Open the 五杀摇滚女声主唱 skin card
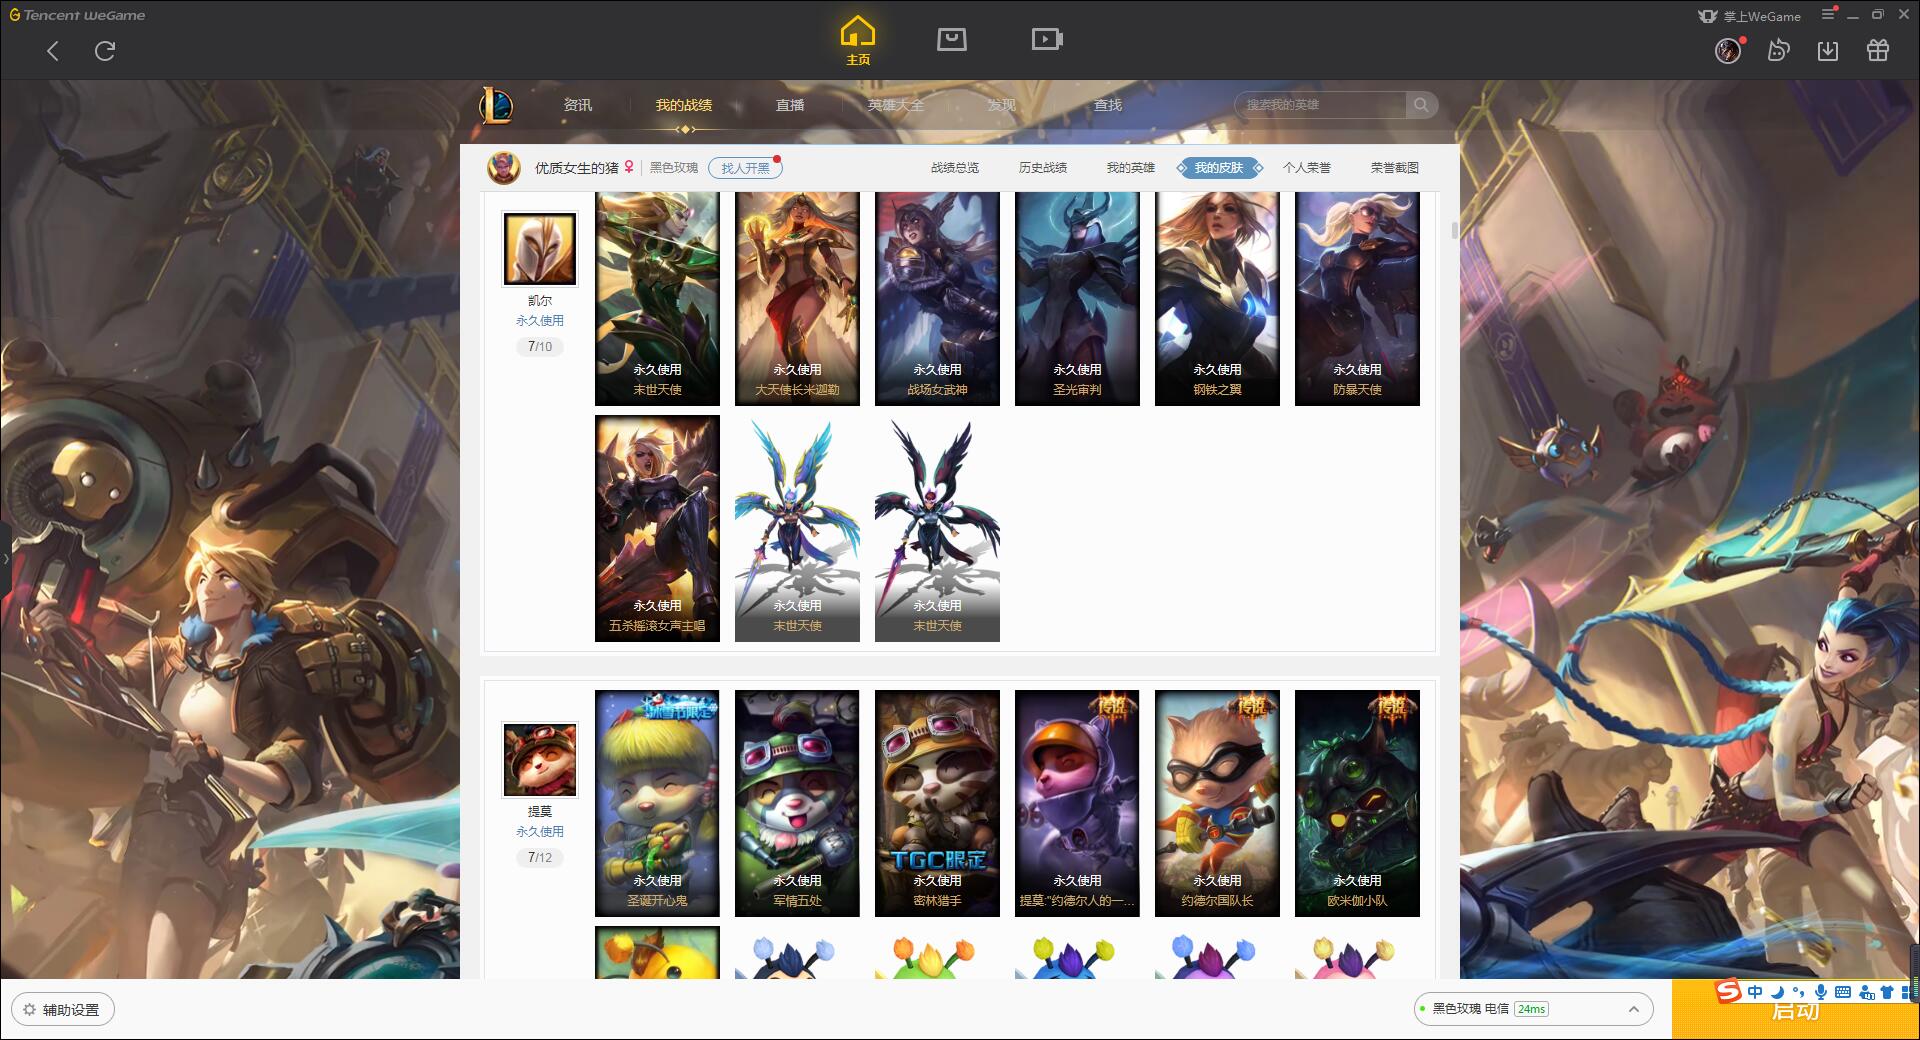This screenshot has height=1040, width=1920. 657,529
